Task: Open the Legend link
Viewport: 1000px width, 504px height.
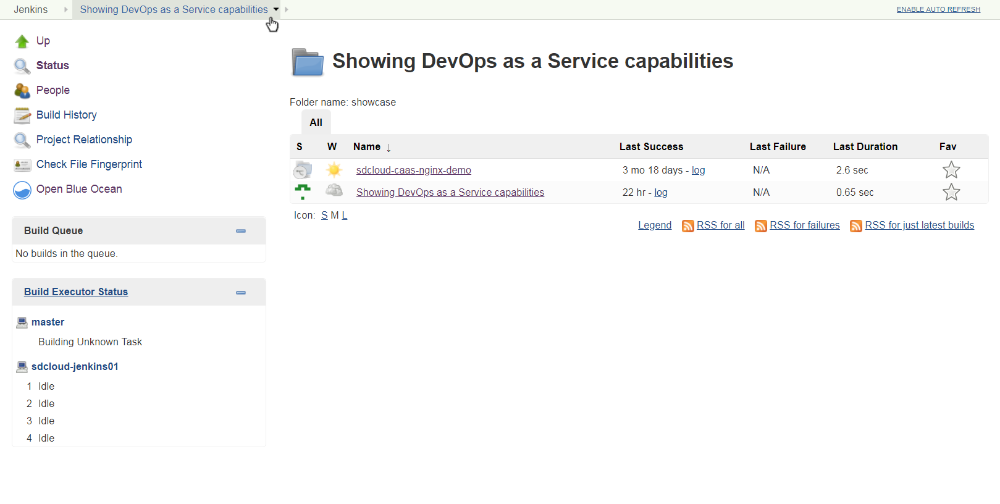Action: coord(654,225)
